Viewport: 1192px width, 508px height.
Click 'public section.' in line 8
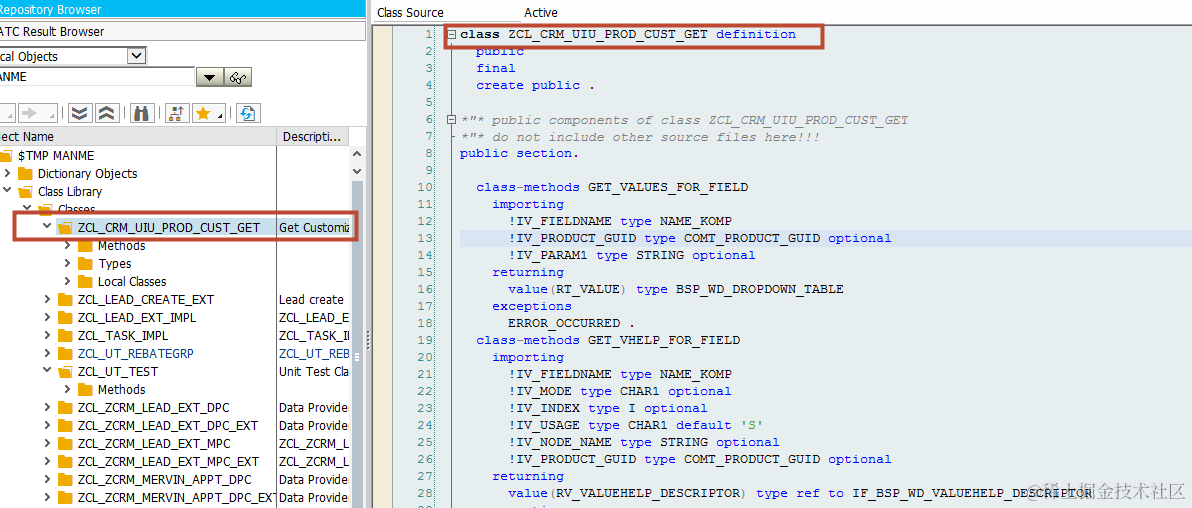(x=519, y=153)
